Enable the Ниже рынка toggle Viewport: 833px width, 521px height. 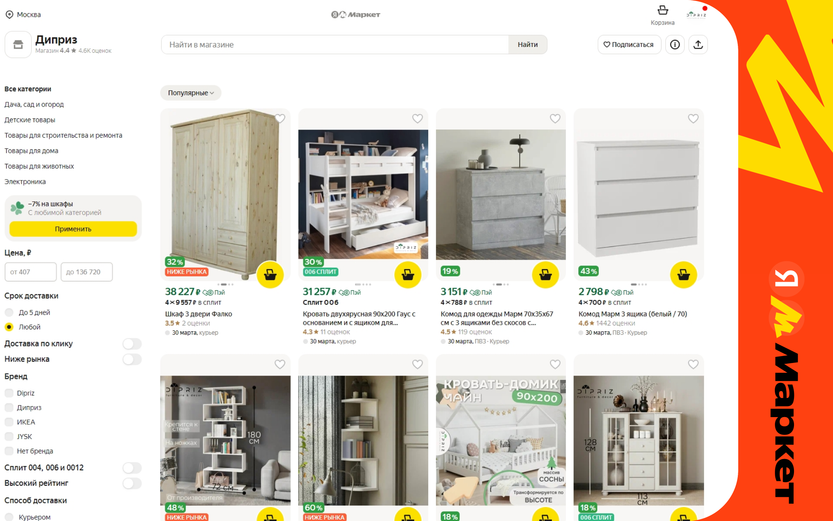(132, 360)
